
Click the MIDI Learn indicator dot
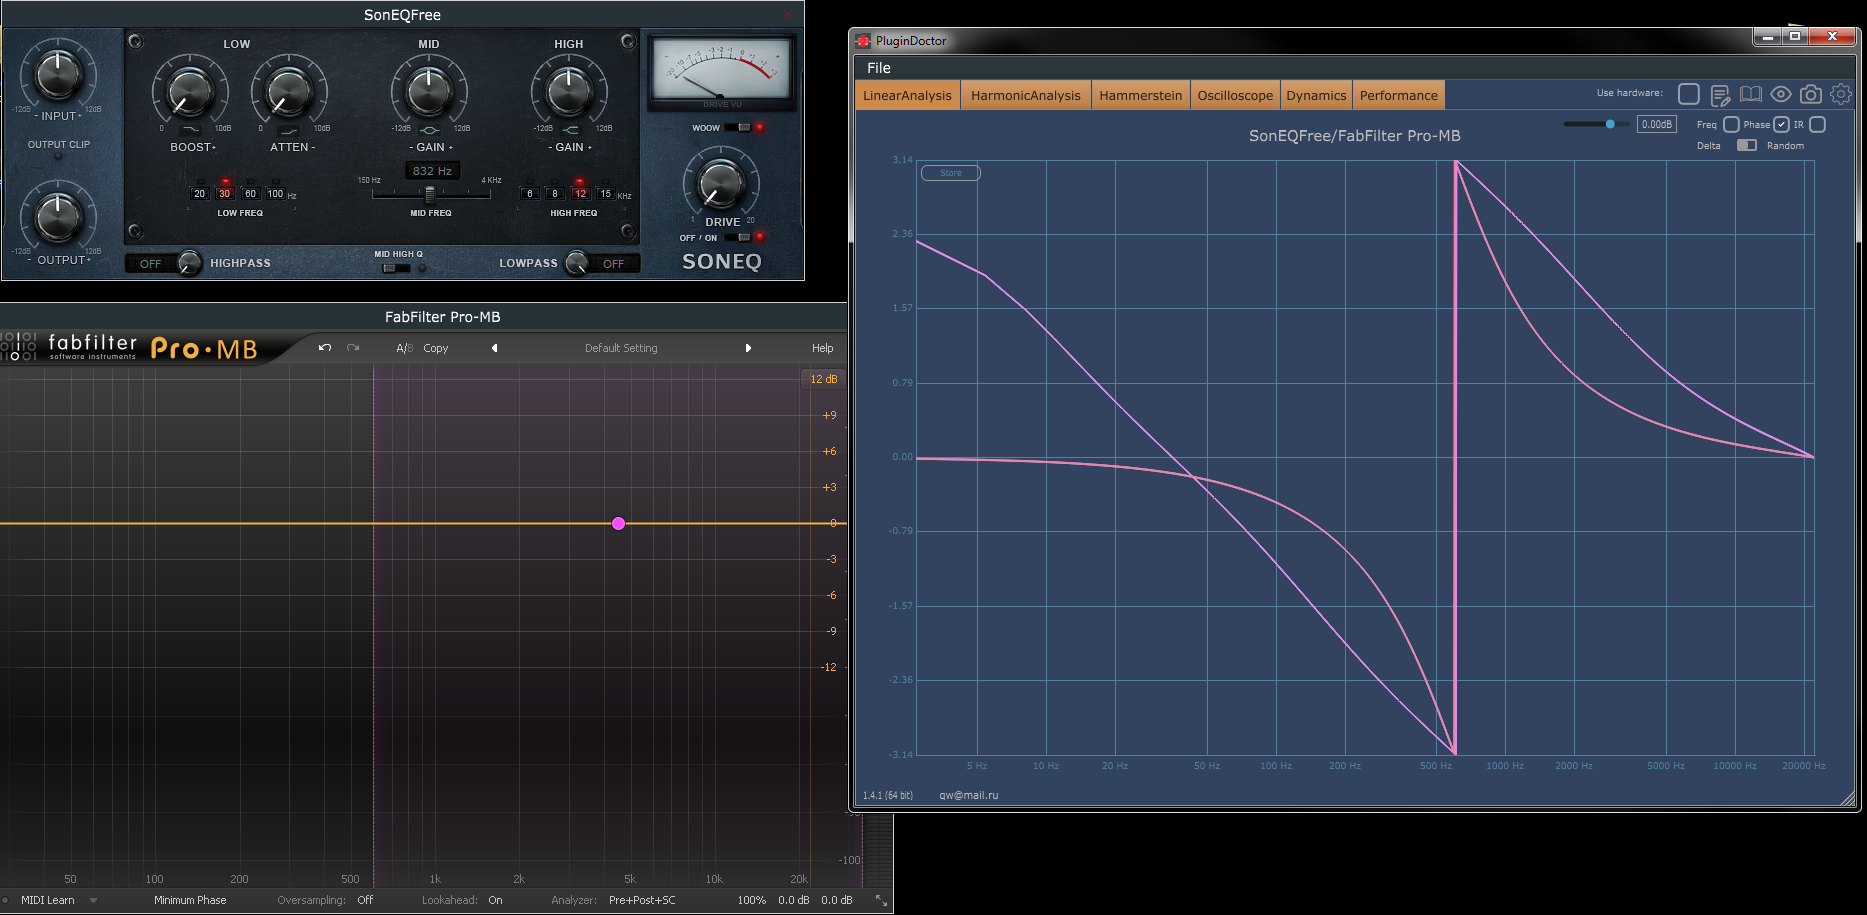pos(5,900)
